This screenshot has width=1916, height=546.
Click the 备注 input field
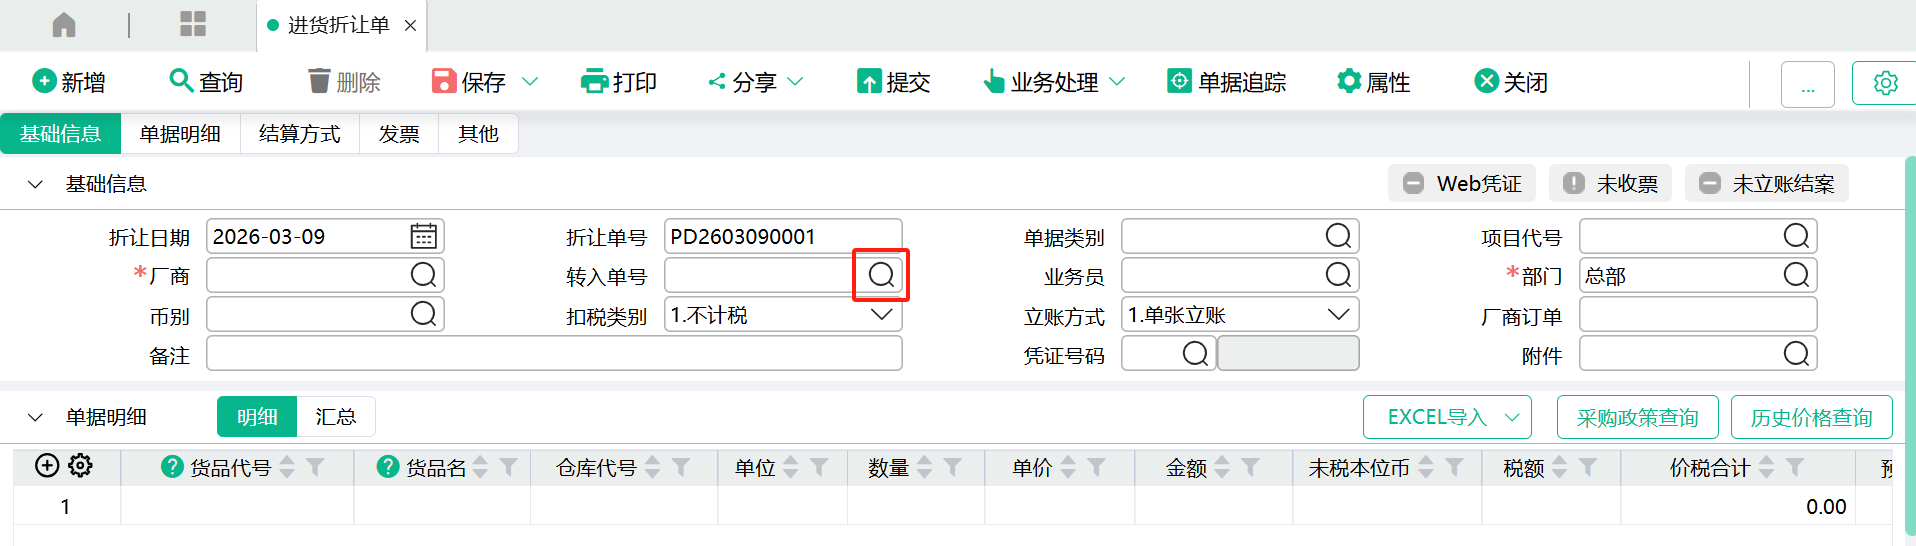[554, 354]
